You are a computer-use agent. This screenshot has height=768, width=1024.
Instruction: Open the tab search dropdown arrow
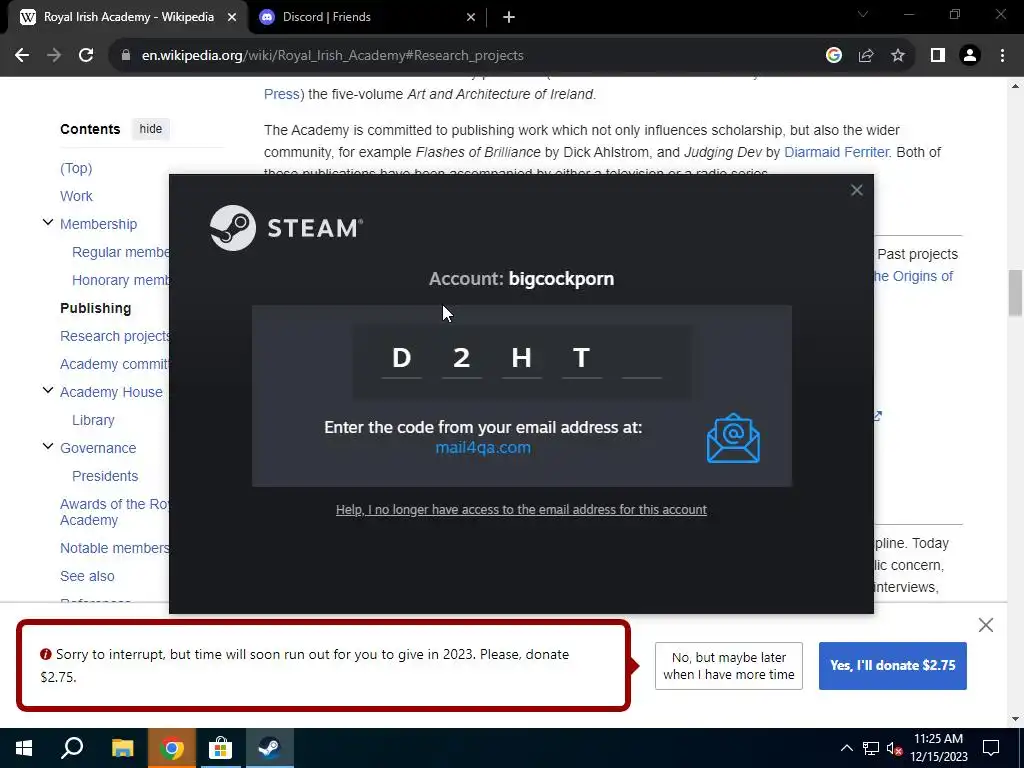(x=863, y=14)
